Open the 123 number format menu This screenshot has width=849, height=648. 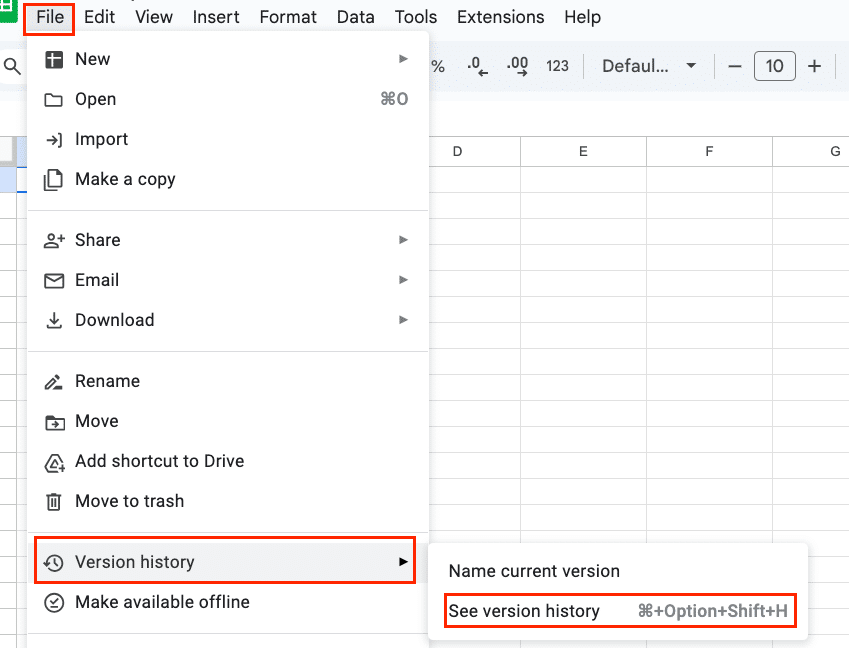557,66
